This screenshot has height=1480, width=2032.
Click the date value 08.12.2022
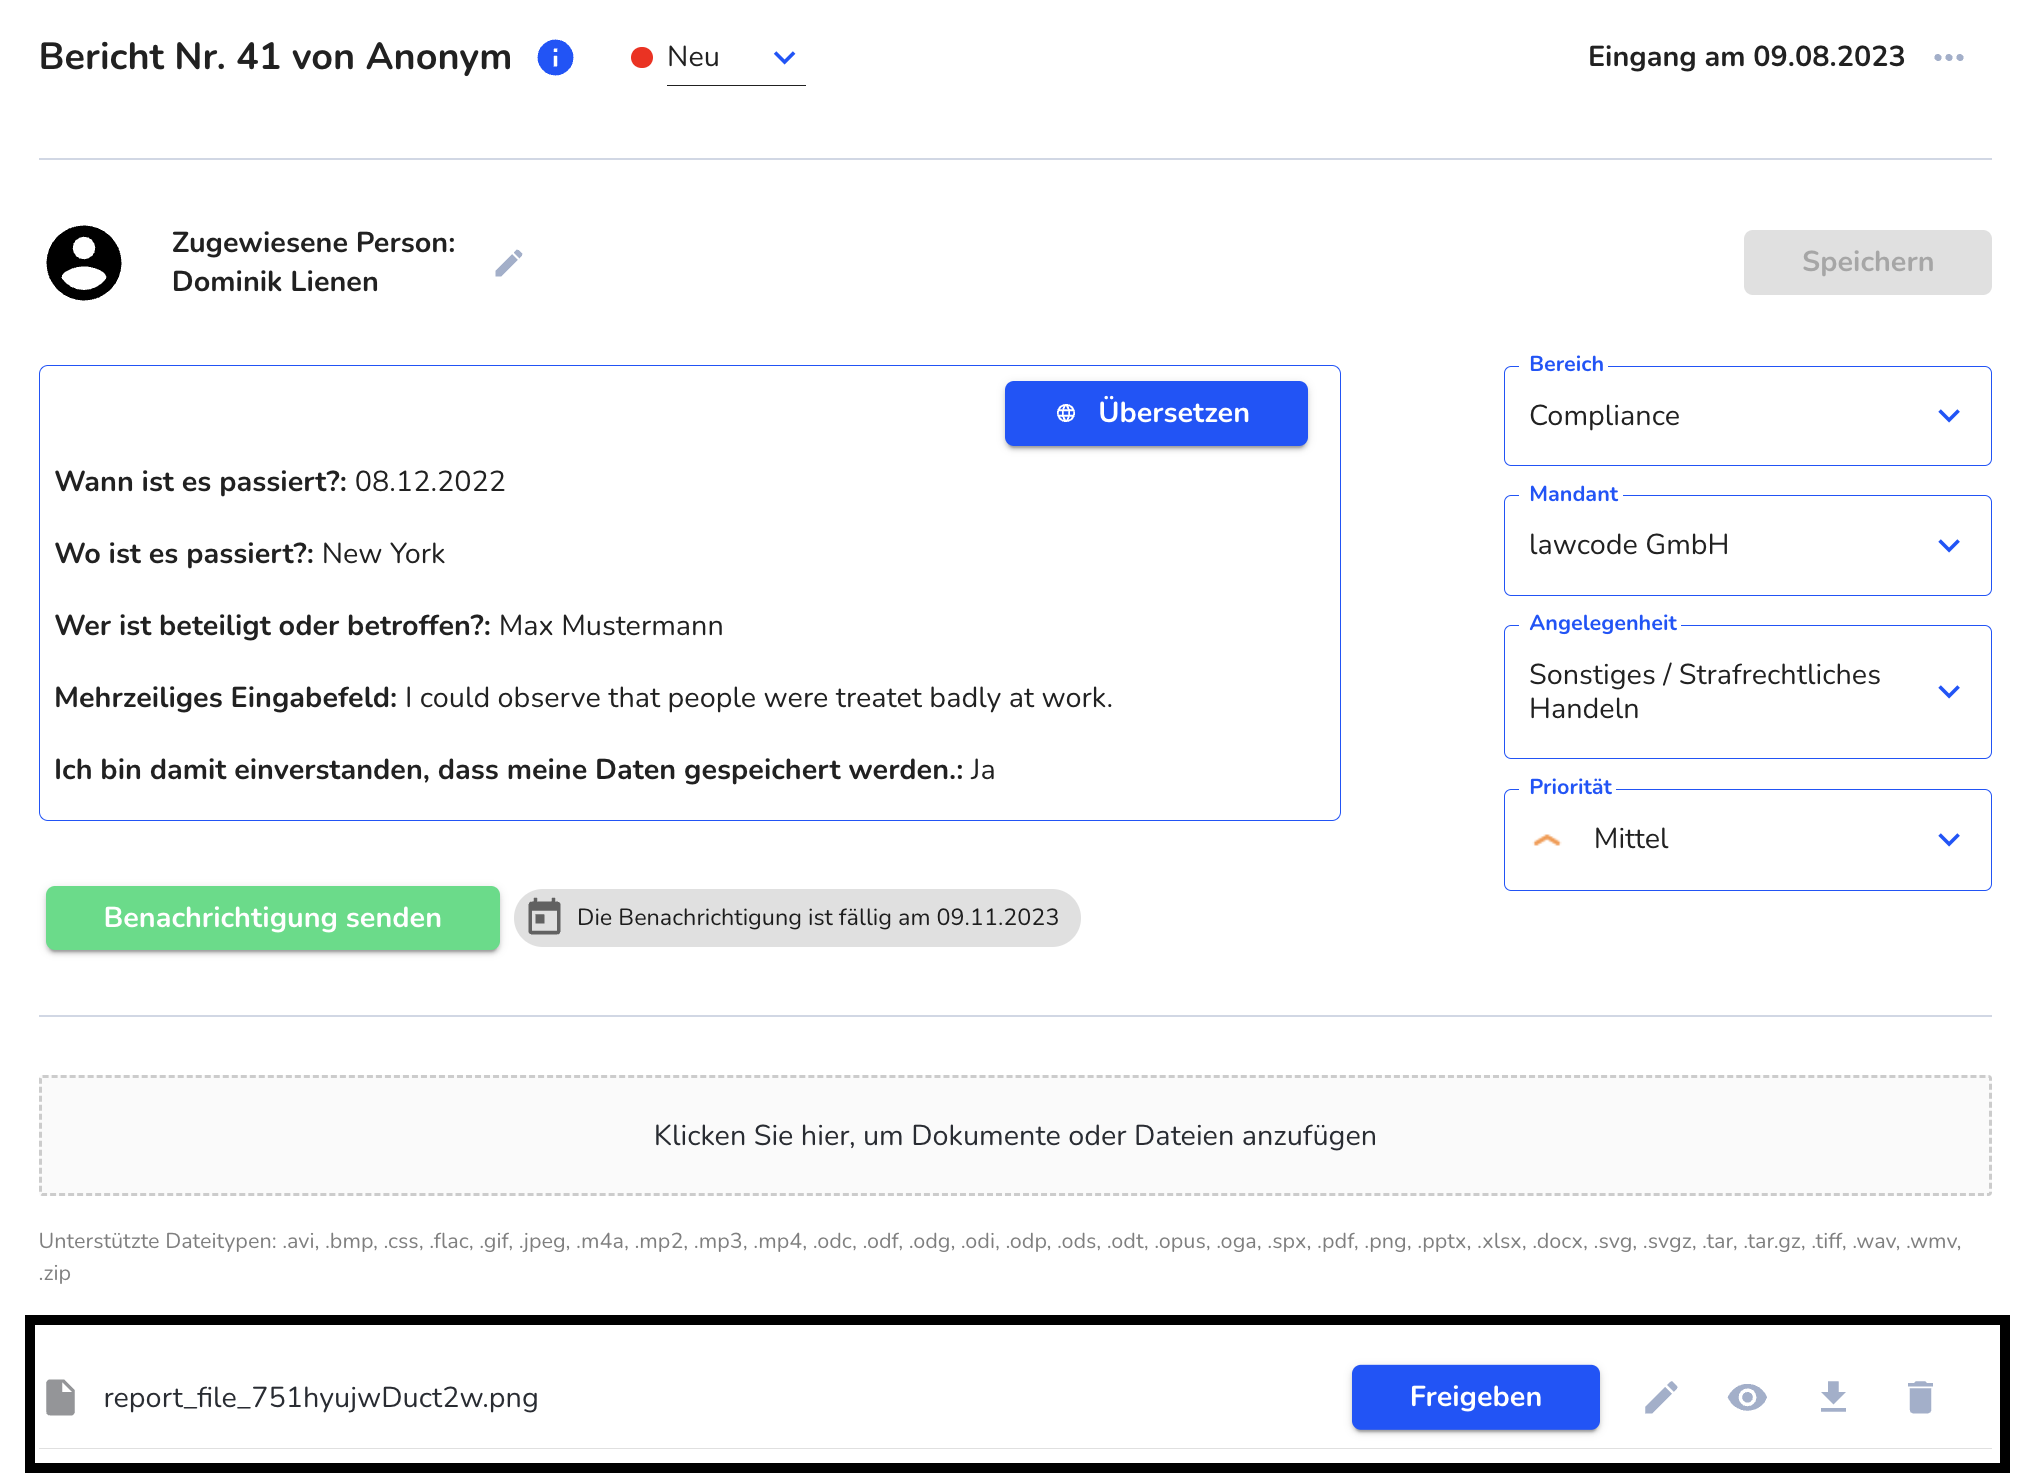pos(430,482)
